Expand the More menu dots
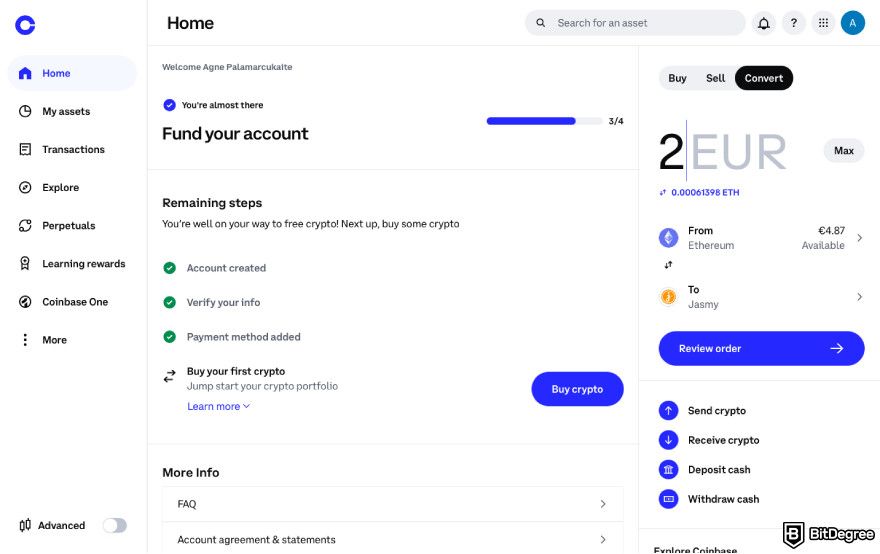Image resolution: width=880 pixels, height=554 pixels. [x=25, y=340]
